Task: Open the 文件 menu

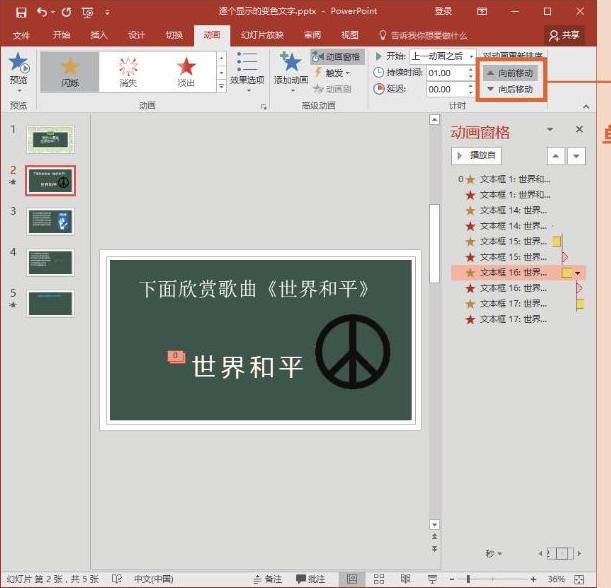Action: [21, 35]
